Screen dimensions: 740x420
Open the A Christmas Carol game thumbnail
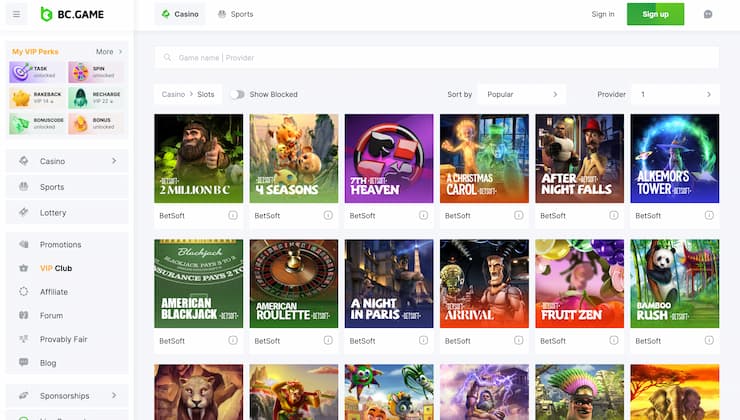coord(484,159)
